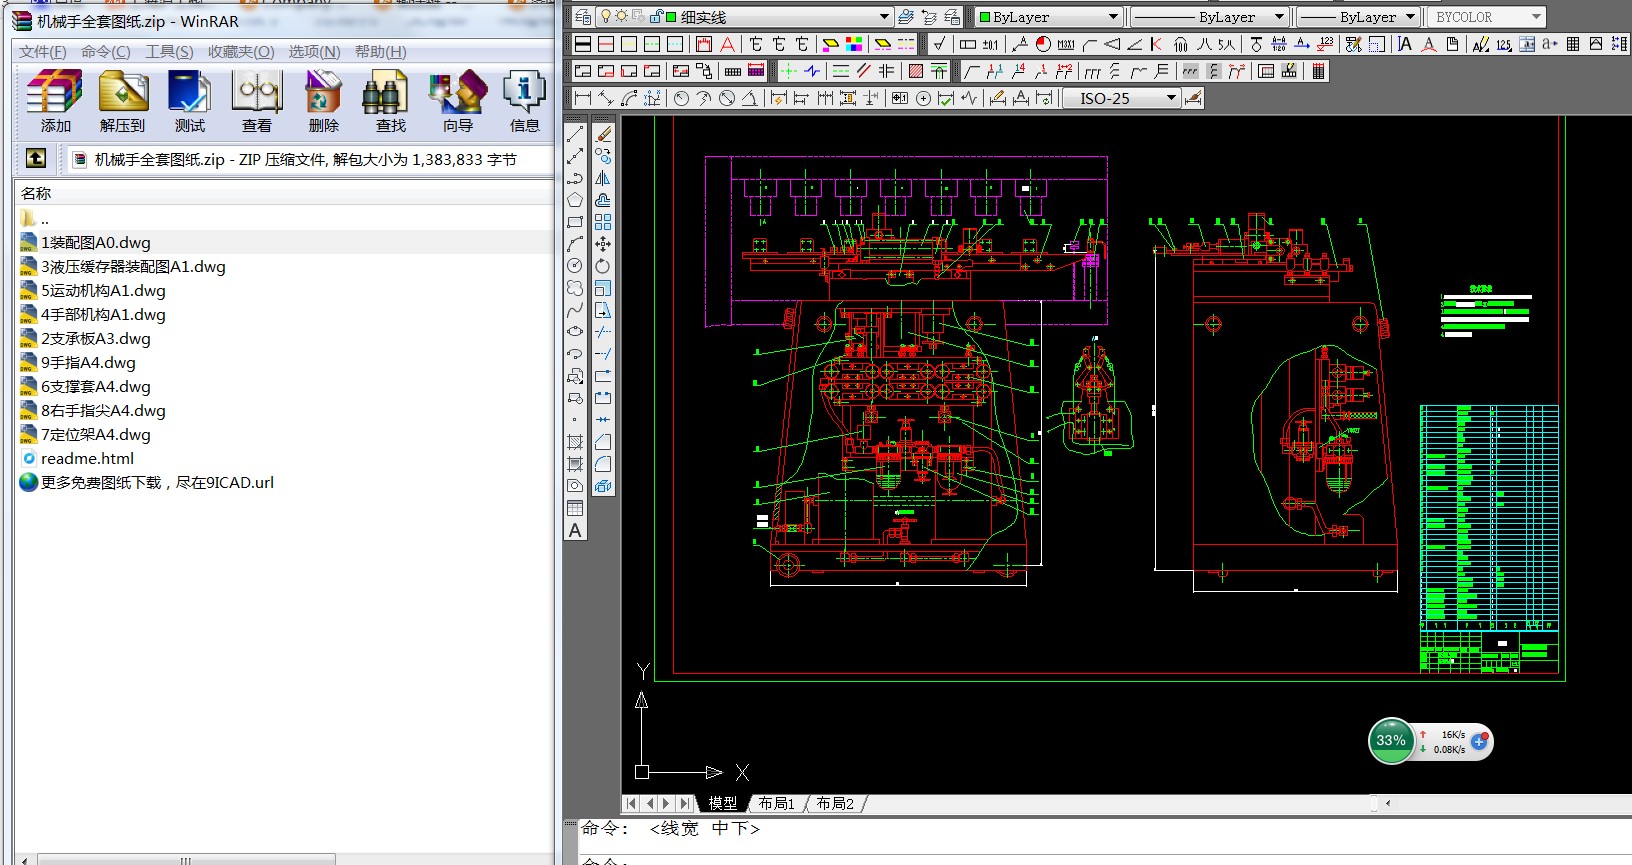Open WinRAR 收藏夹(O) menu
This screenshot has width=1632, height=865.
tap(241, 52)
